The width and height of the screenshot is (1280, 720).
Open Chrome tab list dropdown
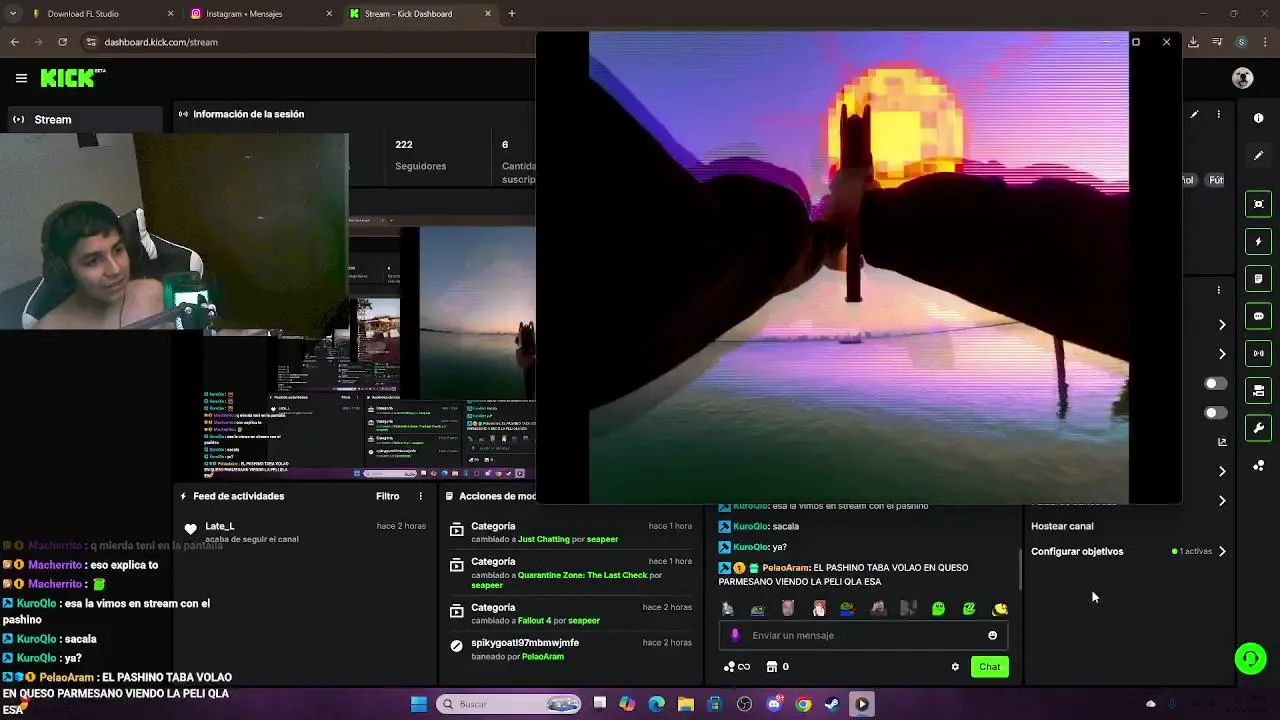pyautogui.click(x=14, y=14)
